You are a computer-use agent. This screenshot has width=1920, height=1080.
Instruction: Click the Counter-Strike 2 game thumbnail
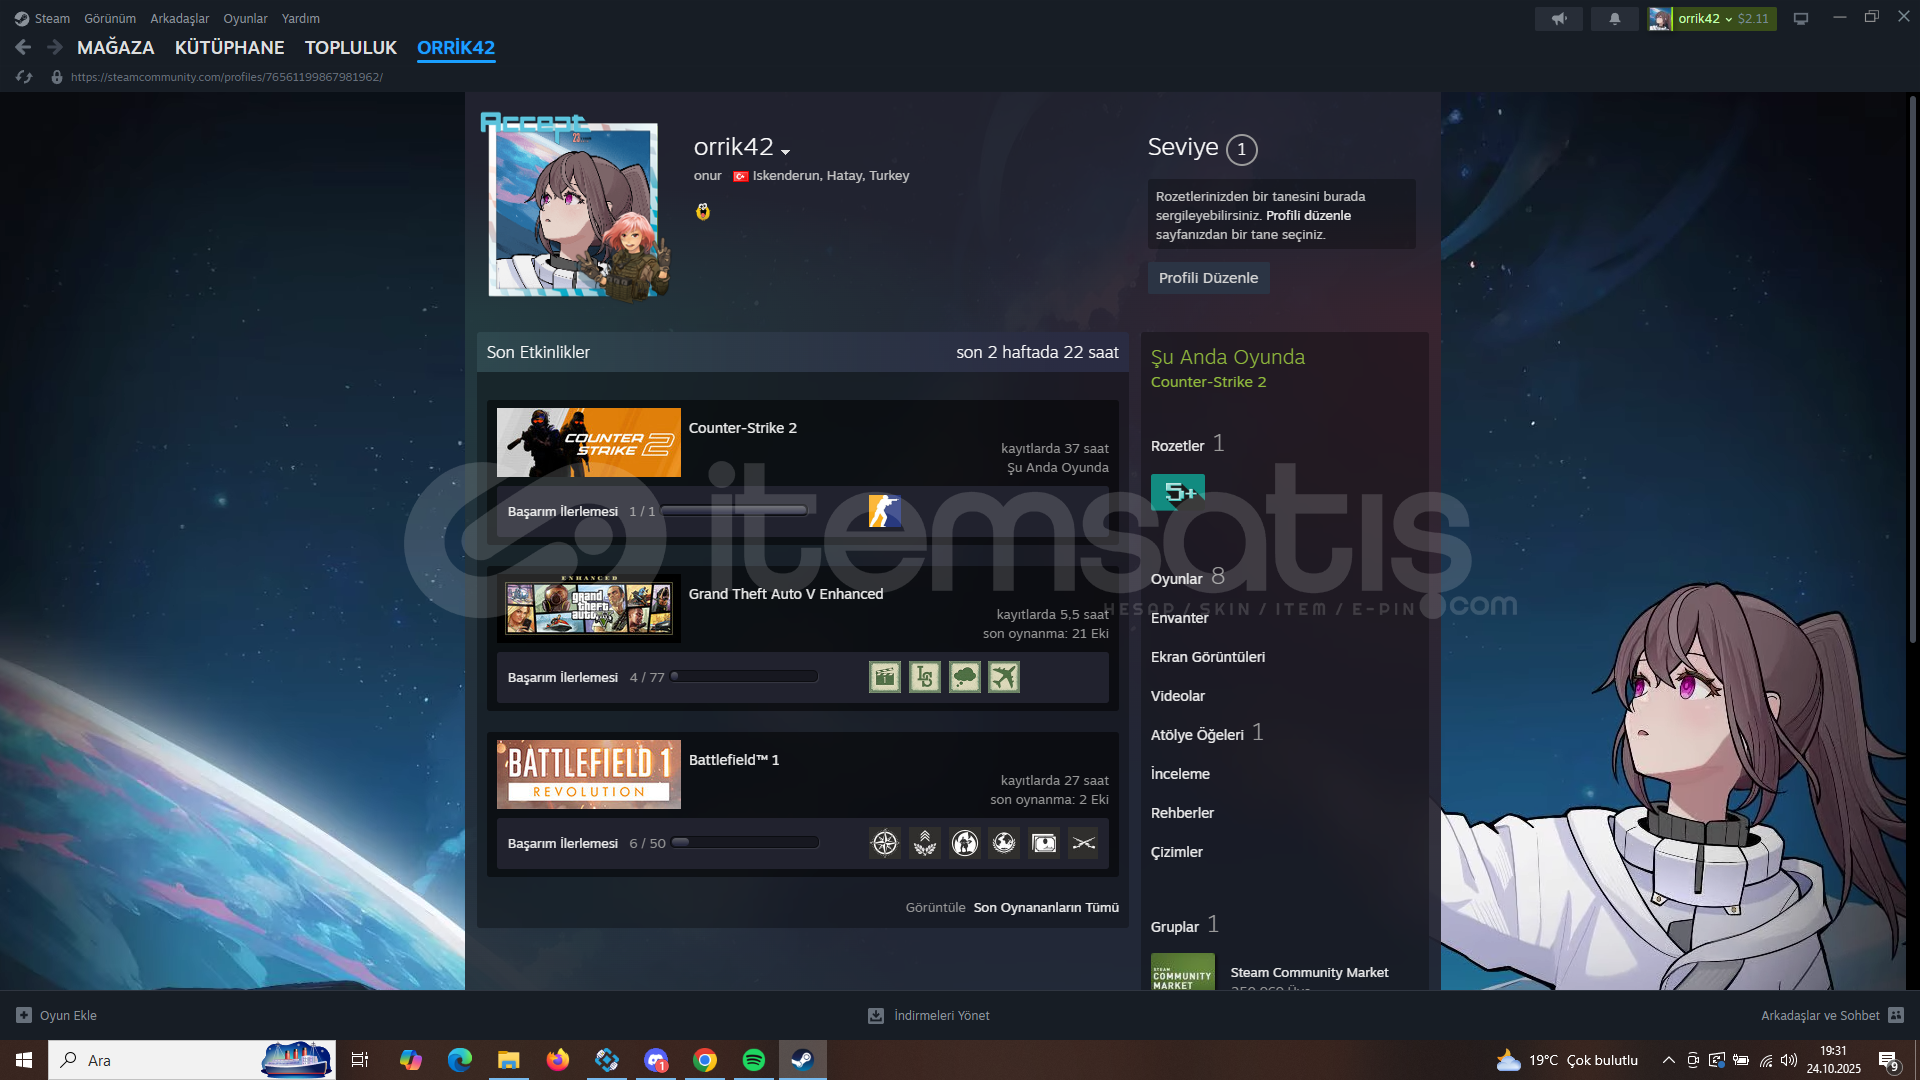point(588,442)
